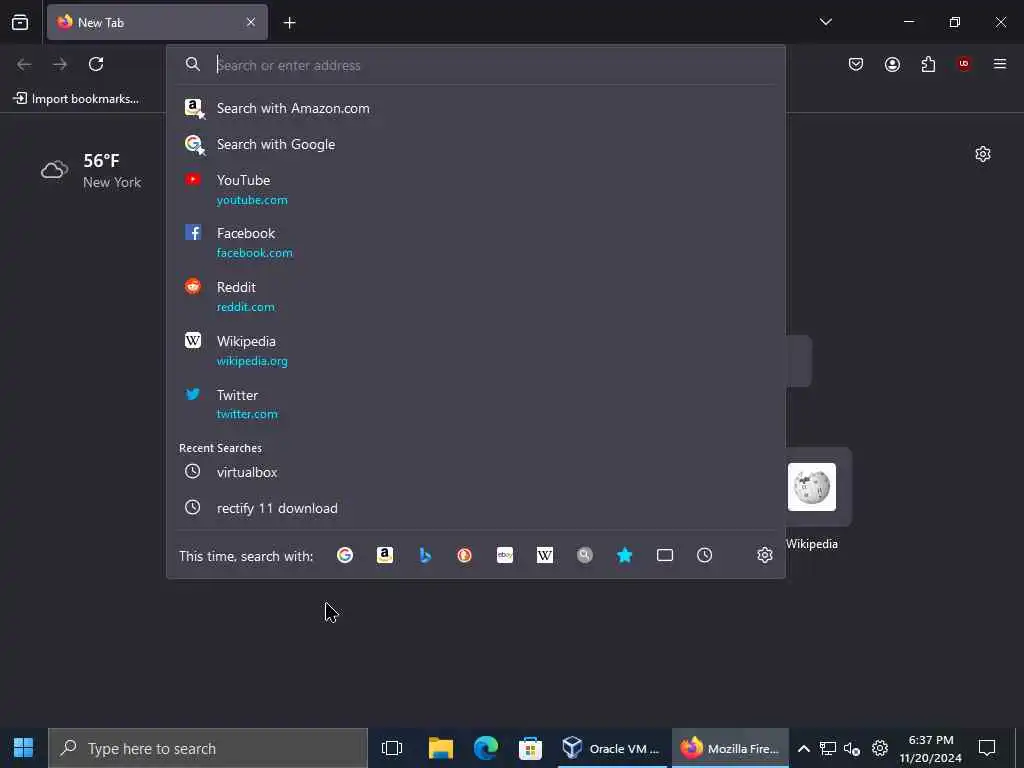Screen dimensions: 1024x768
Task: Click the Type here to search box
Action: click(208, 748)
